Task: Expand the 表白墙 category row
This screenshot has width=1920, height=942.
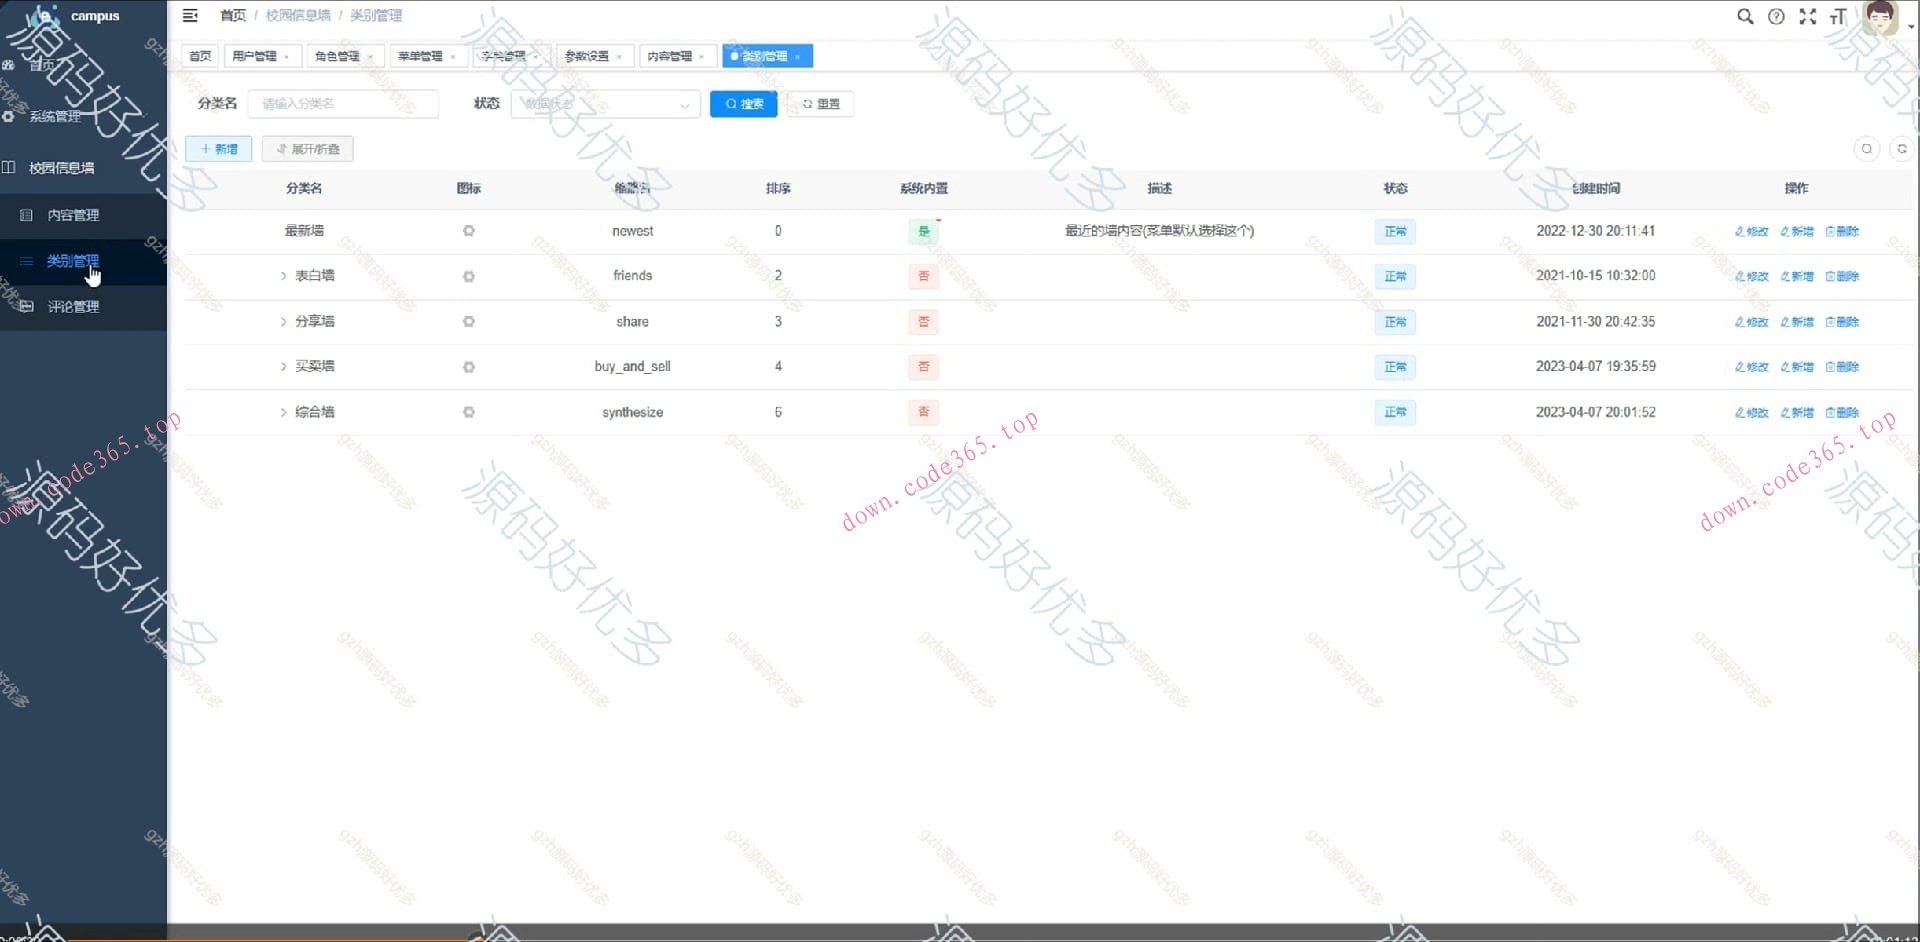Action: coord(283,276)
